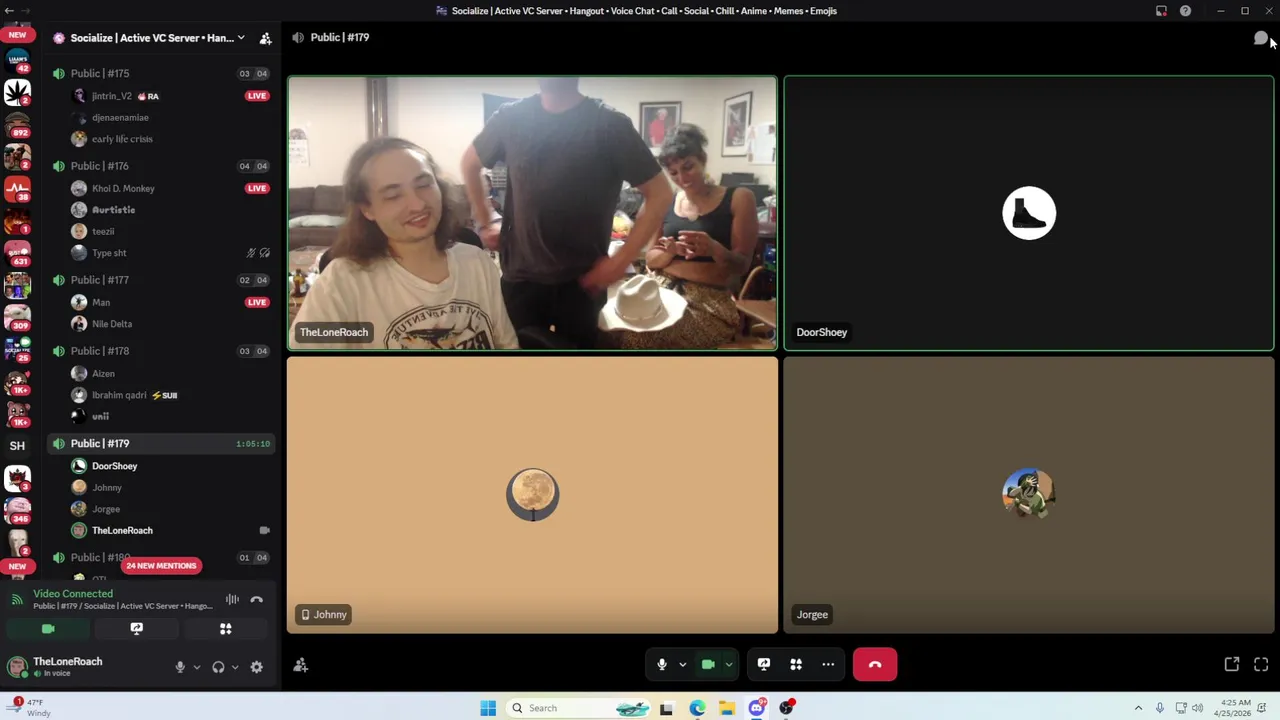
Task: Enter full screen video mode
Action: click(1261, 664)
